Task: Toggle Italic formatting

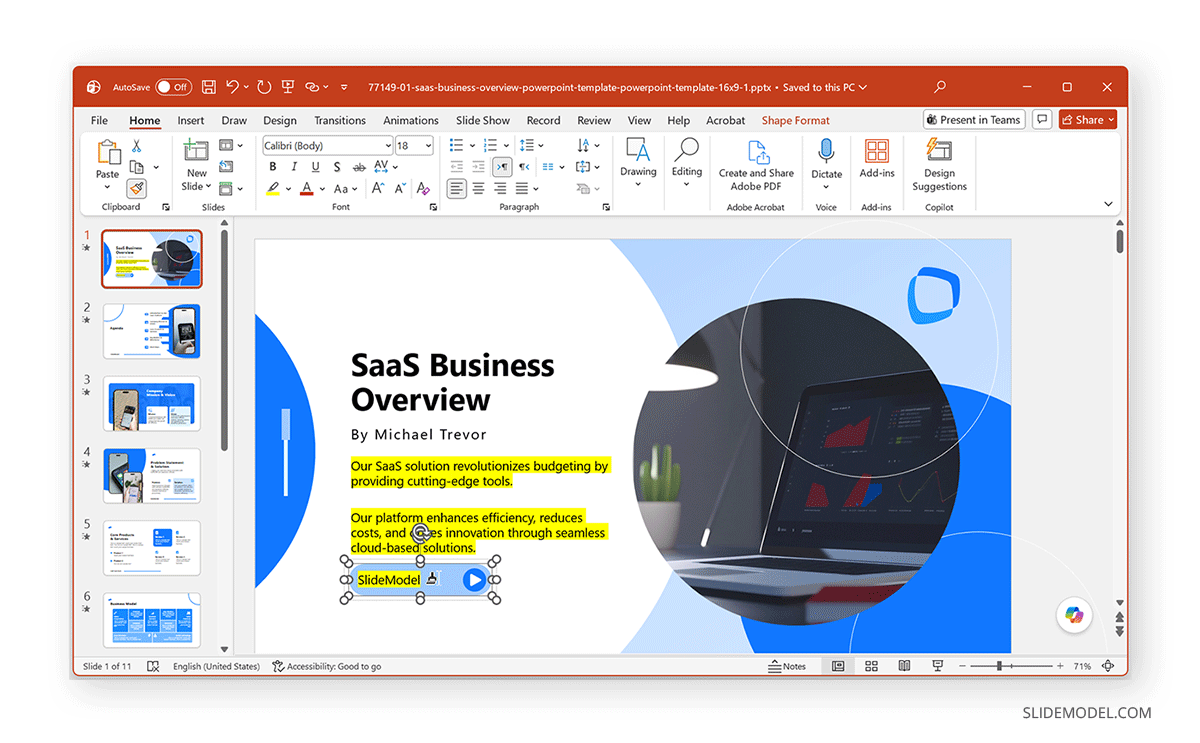Action: click(x=294, y=167)
